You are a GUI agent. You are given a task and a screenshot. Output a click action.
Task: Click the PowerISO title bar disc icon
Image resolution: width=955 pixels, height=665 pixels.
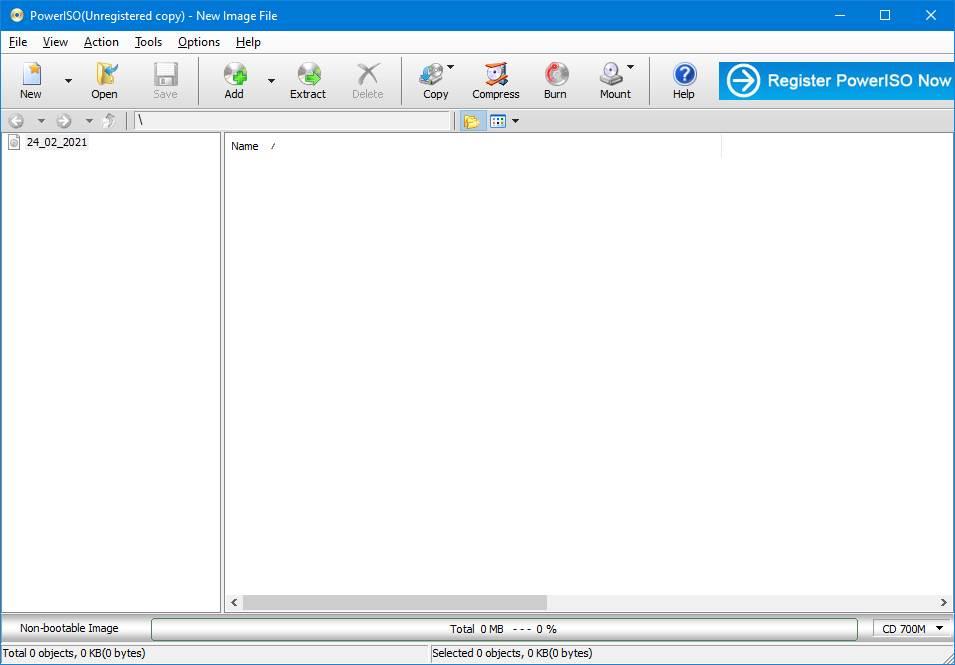[x=16, y=15]
